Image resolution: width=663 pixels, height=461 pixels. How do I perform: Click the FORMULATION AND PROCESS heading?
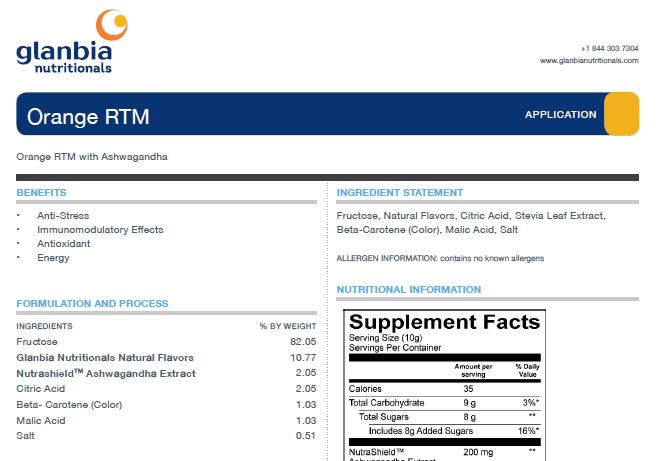pos(92,304)
